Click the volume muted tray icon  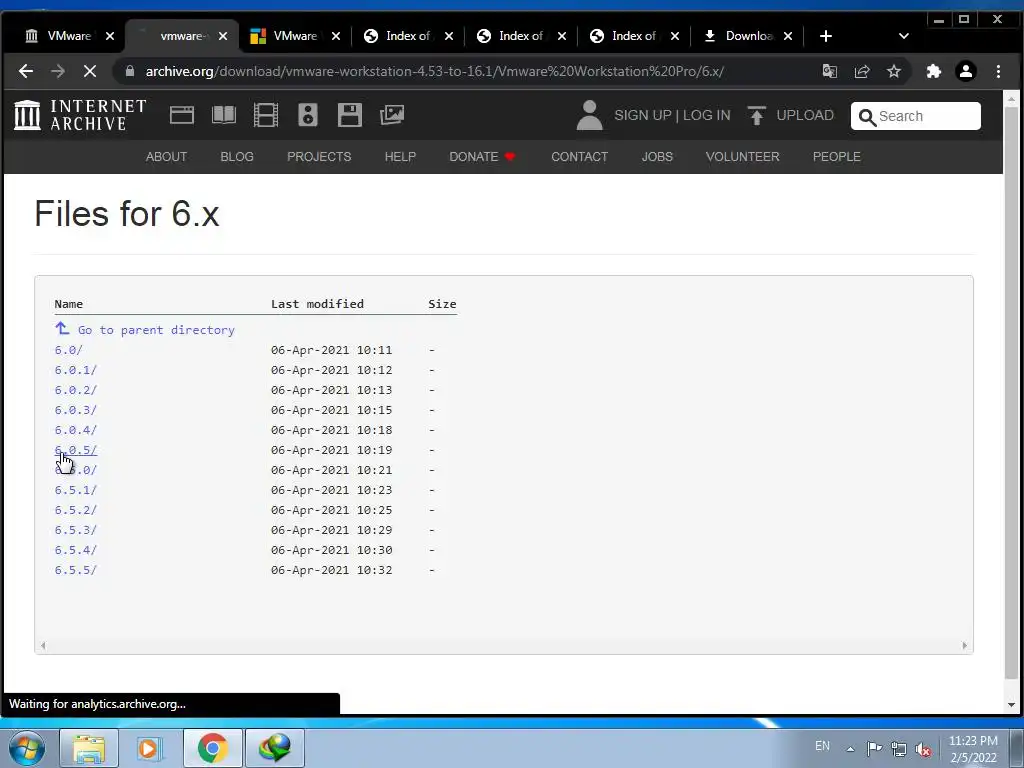point(923,749)
